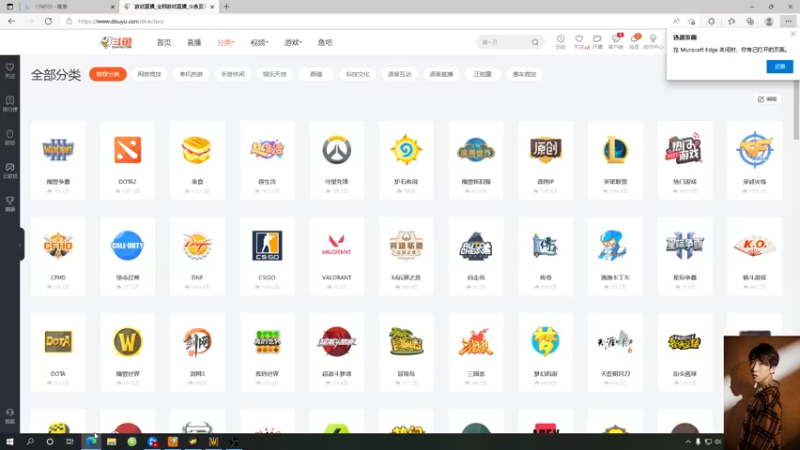Open the VALORANT category tile
Viewport: 800px width, 450px height.
(x=336, y=256)
